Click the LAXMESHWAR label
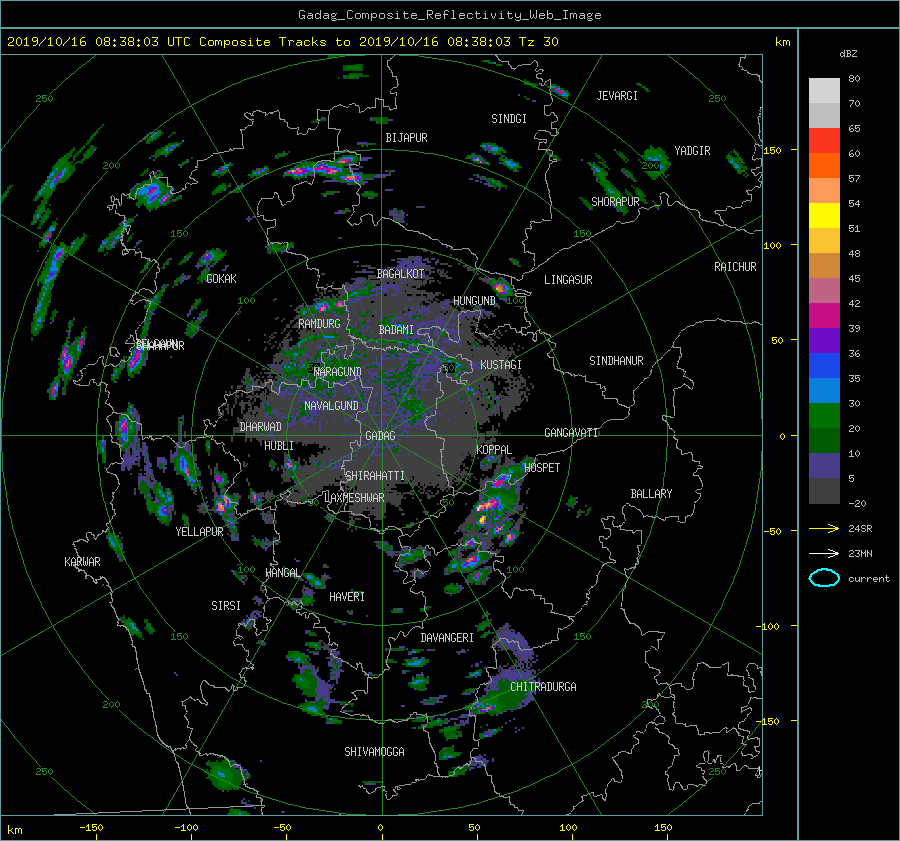Screen dimensions: 900x841 coord(354,498)
